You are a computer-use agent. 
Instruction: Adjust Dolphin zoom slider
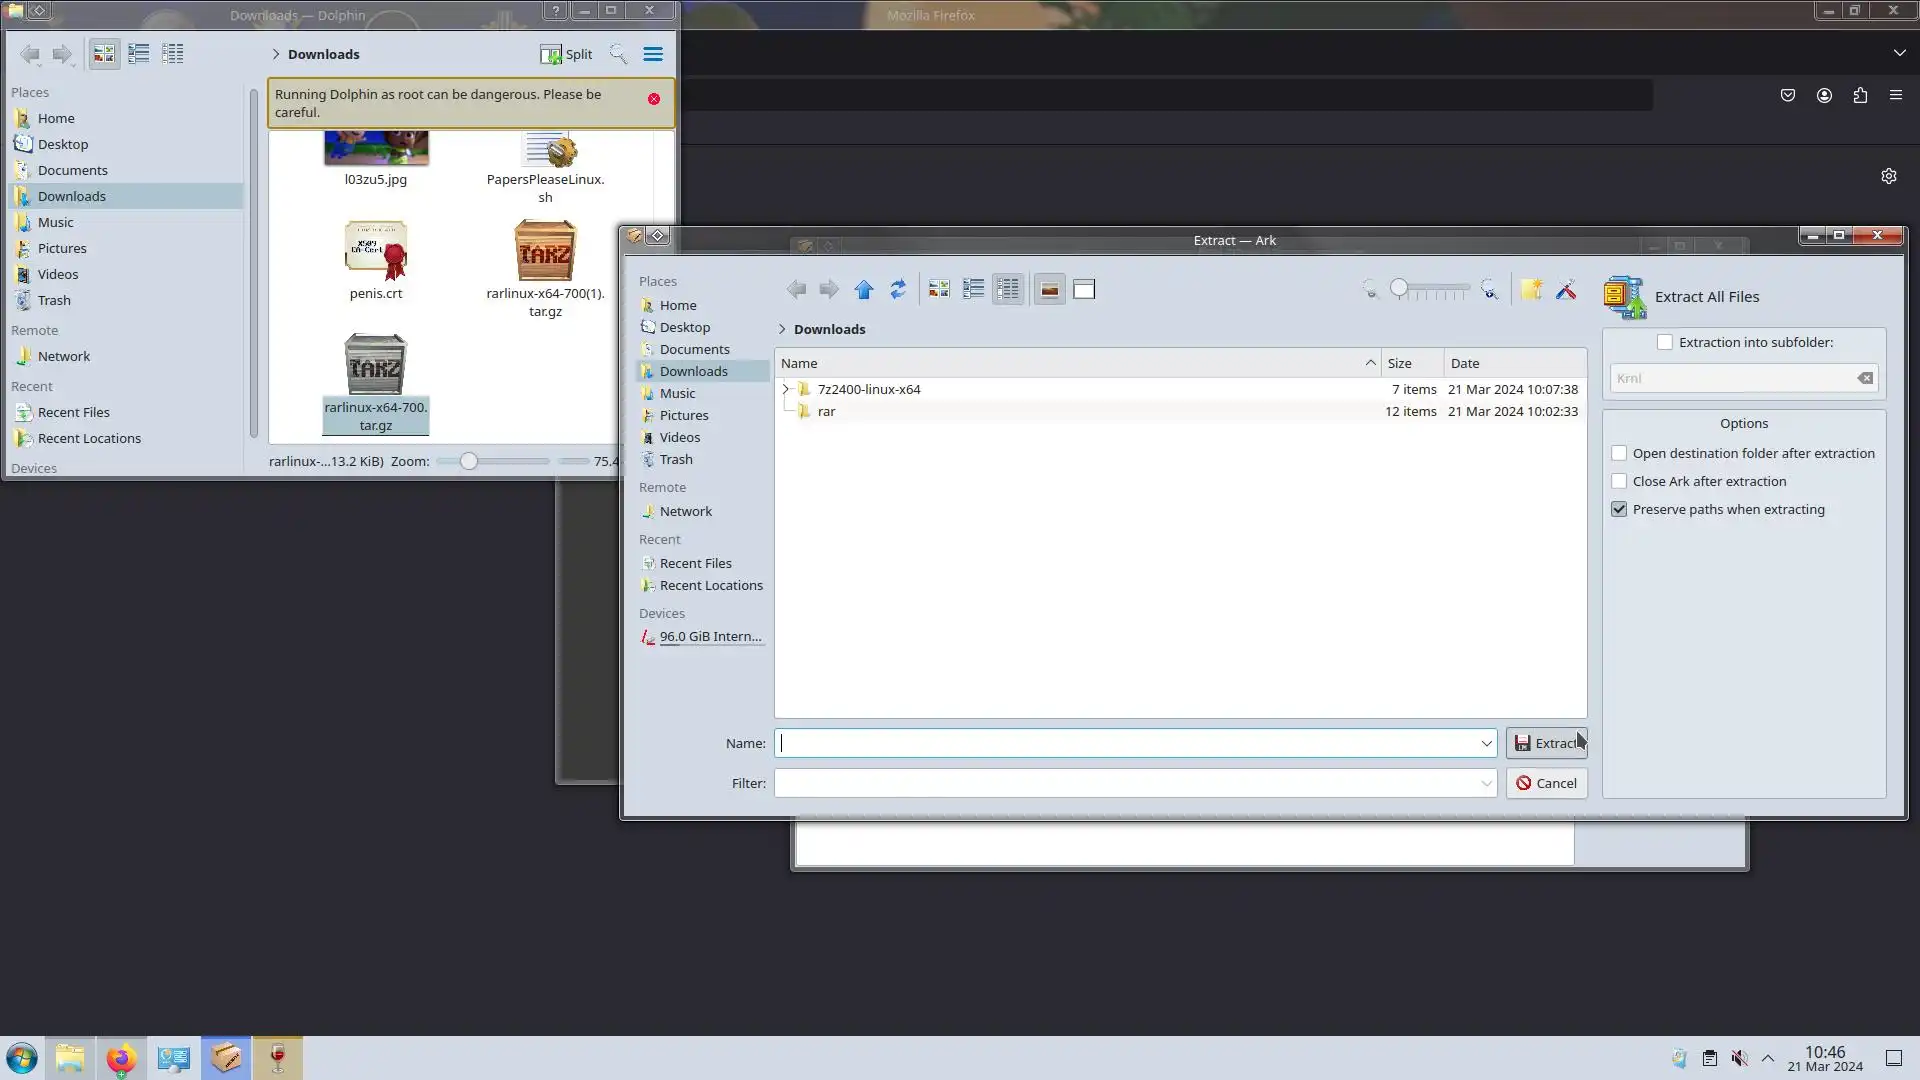click(x=469, y=461)
